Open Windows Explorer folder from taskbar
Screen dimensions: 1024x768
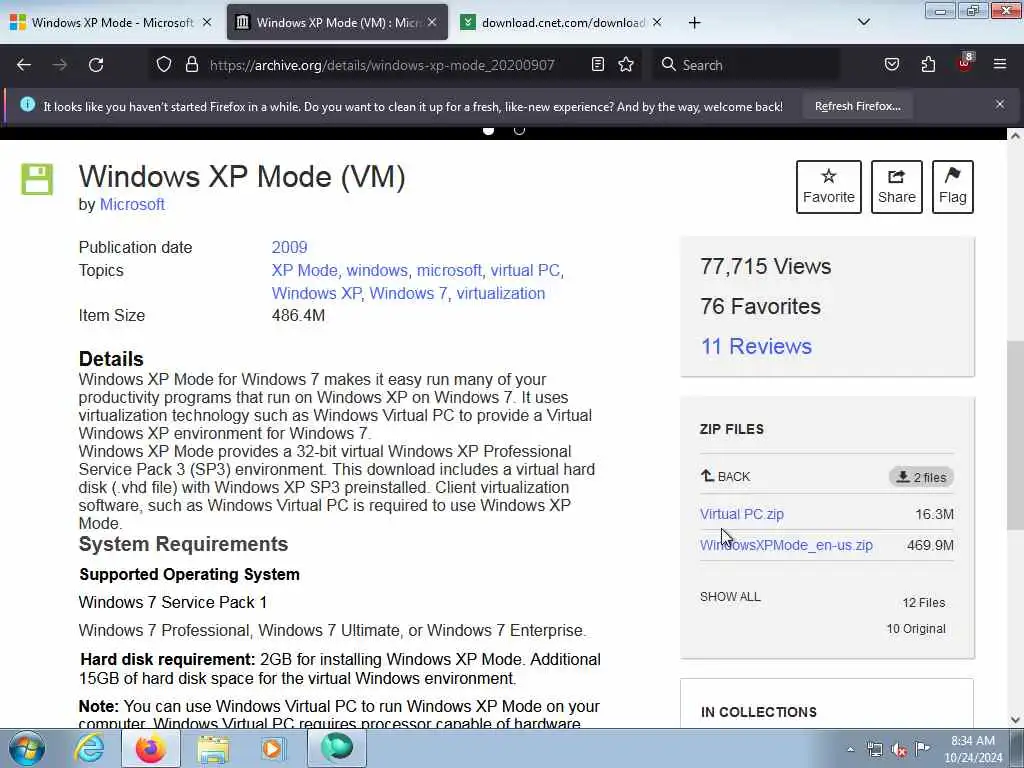coord(213,748)
